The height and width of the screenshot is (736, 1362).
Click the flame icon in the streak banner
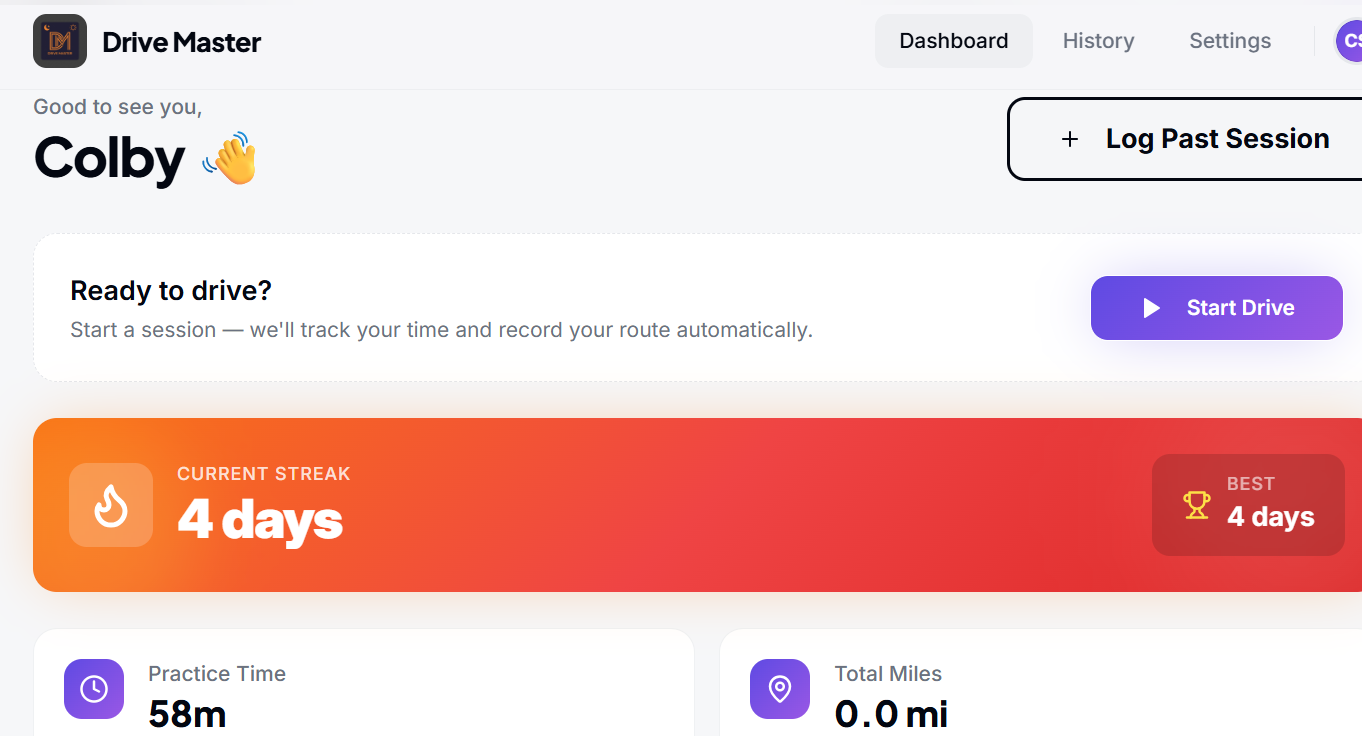click(x=110, y=505)
